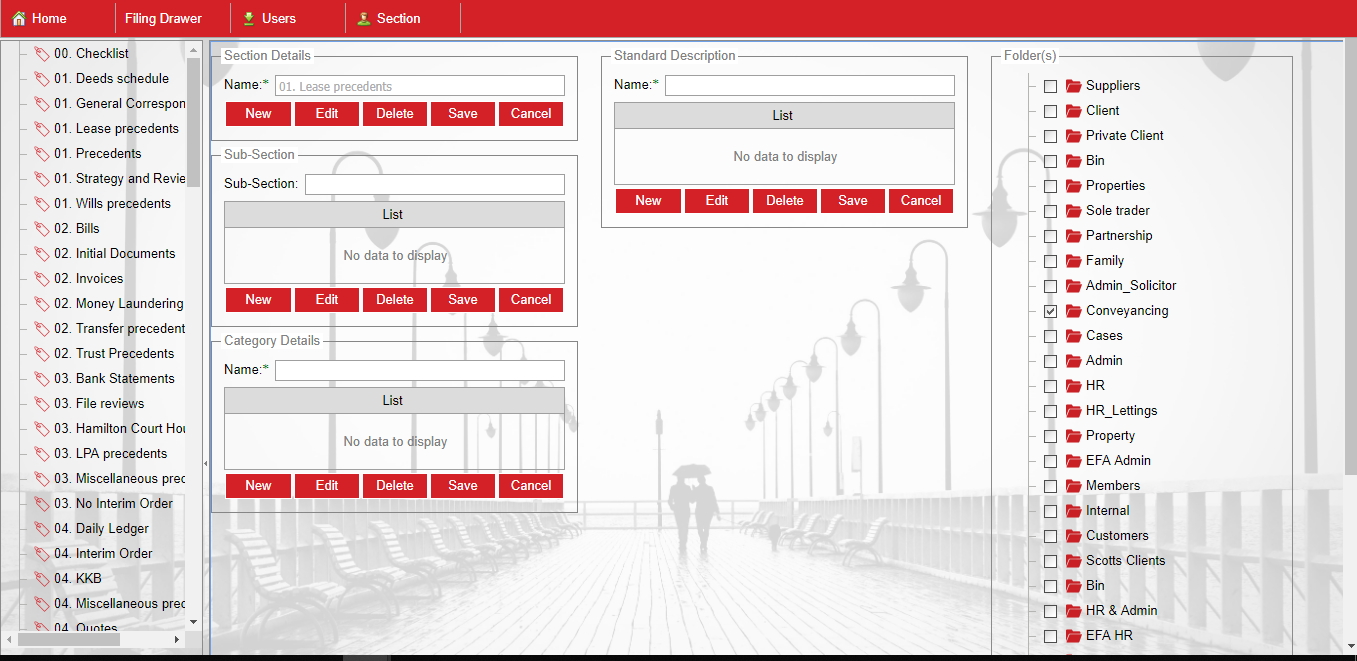Click tag icon beside 03. LPA precedents

(41, 454)
